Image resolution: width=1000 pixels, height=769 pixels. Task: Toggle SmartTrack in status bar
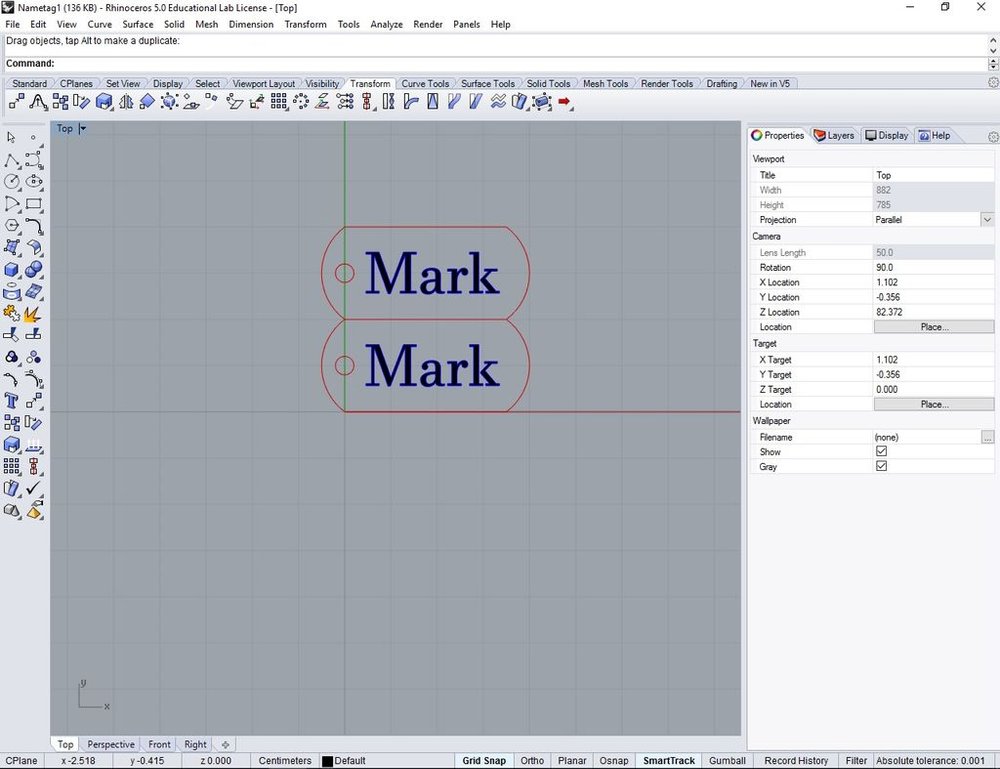pos(669,761)
